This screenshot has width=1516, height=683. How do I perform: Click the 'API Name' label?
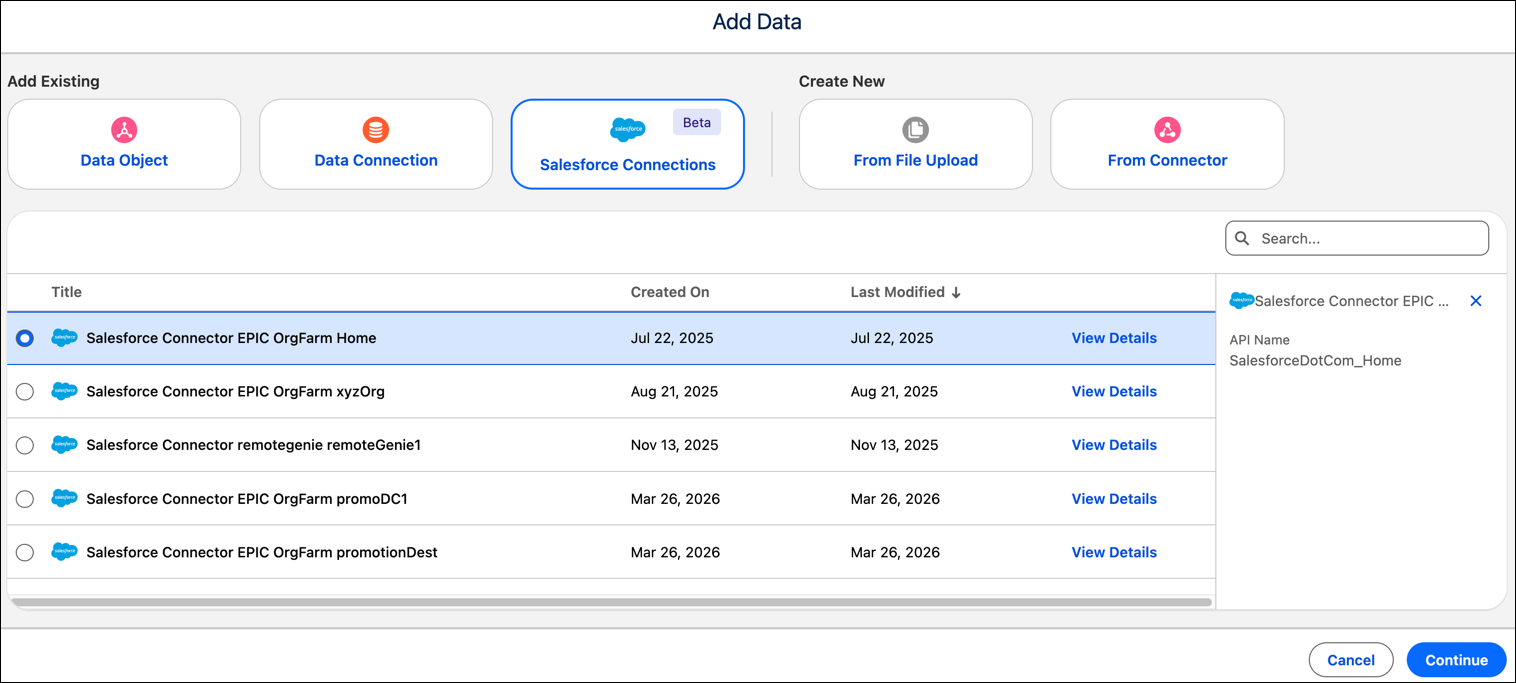coord(1259,340)
